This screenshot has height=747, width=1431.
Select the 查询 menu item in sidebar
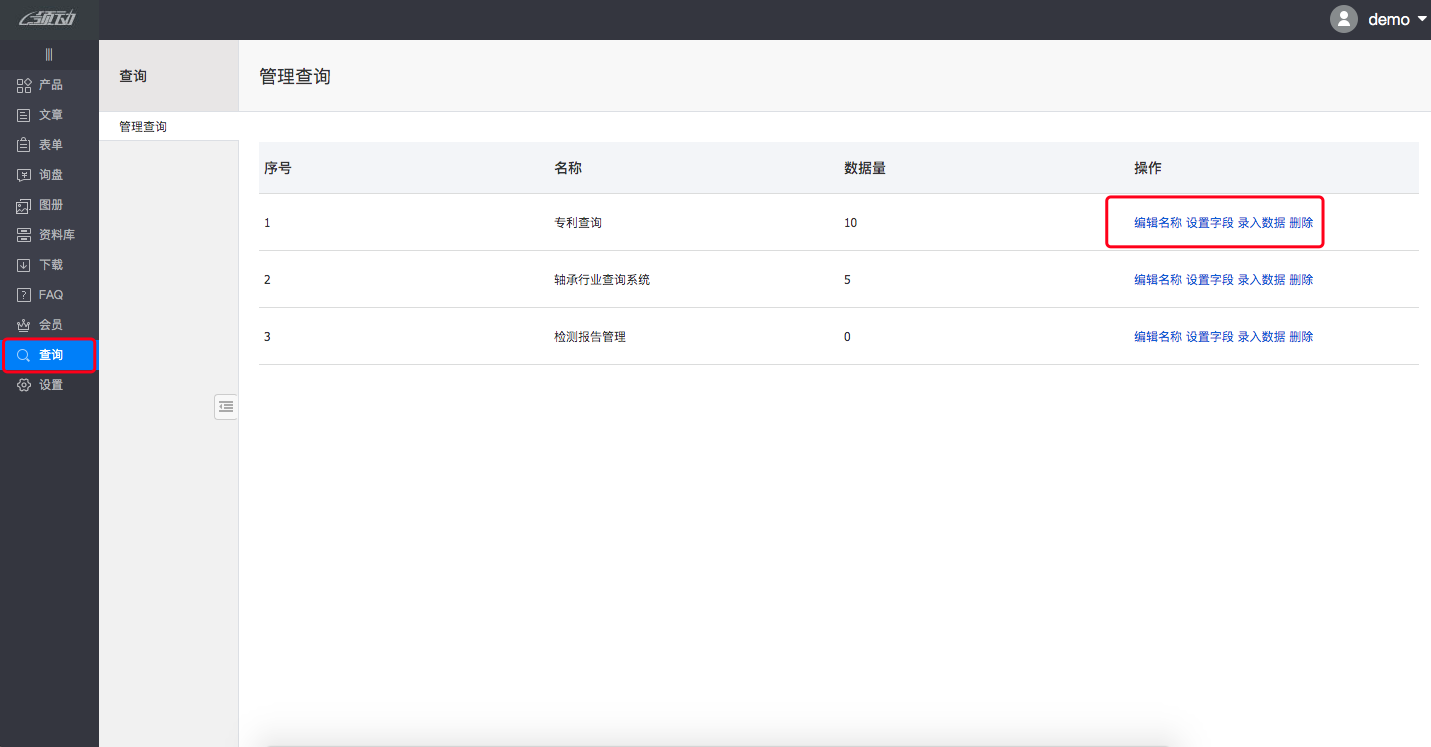click(50, 355)
